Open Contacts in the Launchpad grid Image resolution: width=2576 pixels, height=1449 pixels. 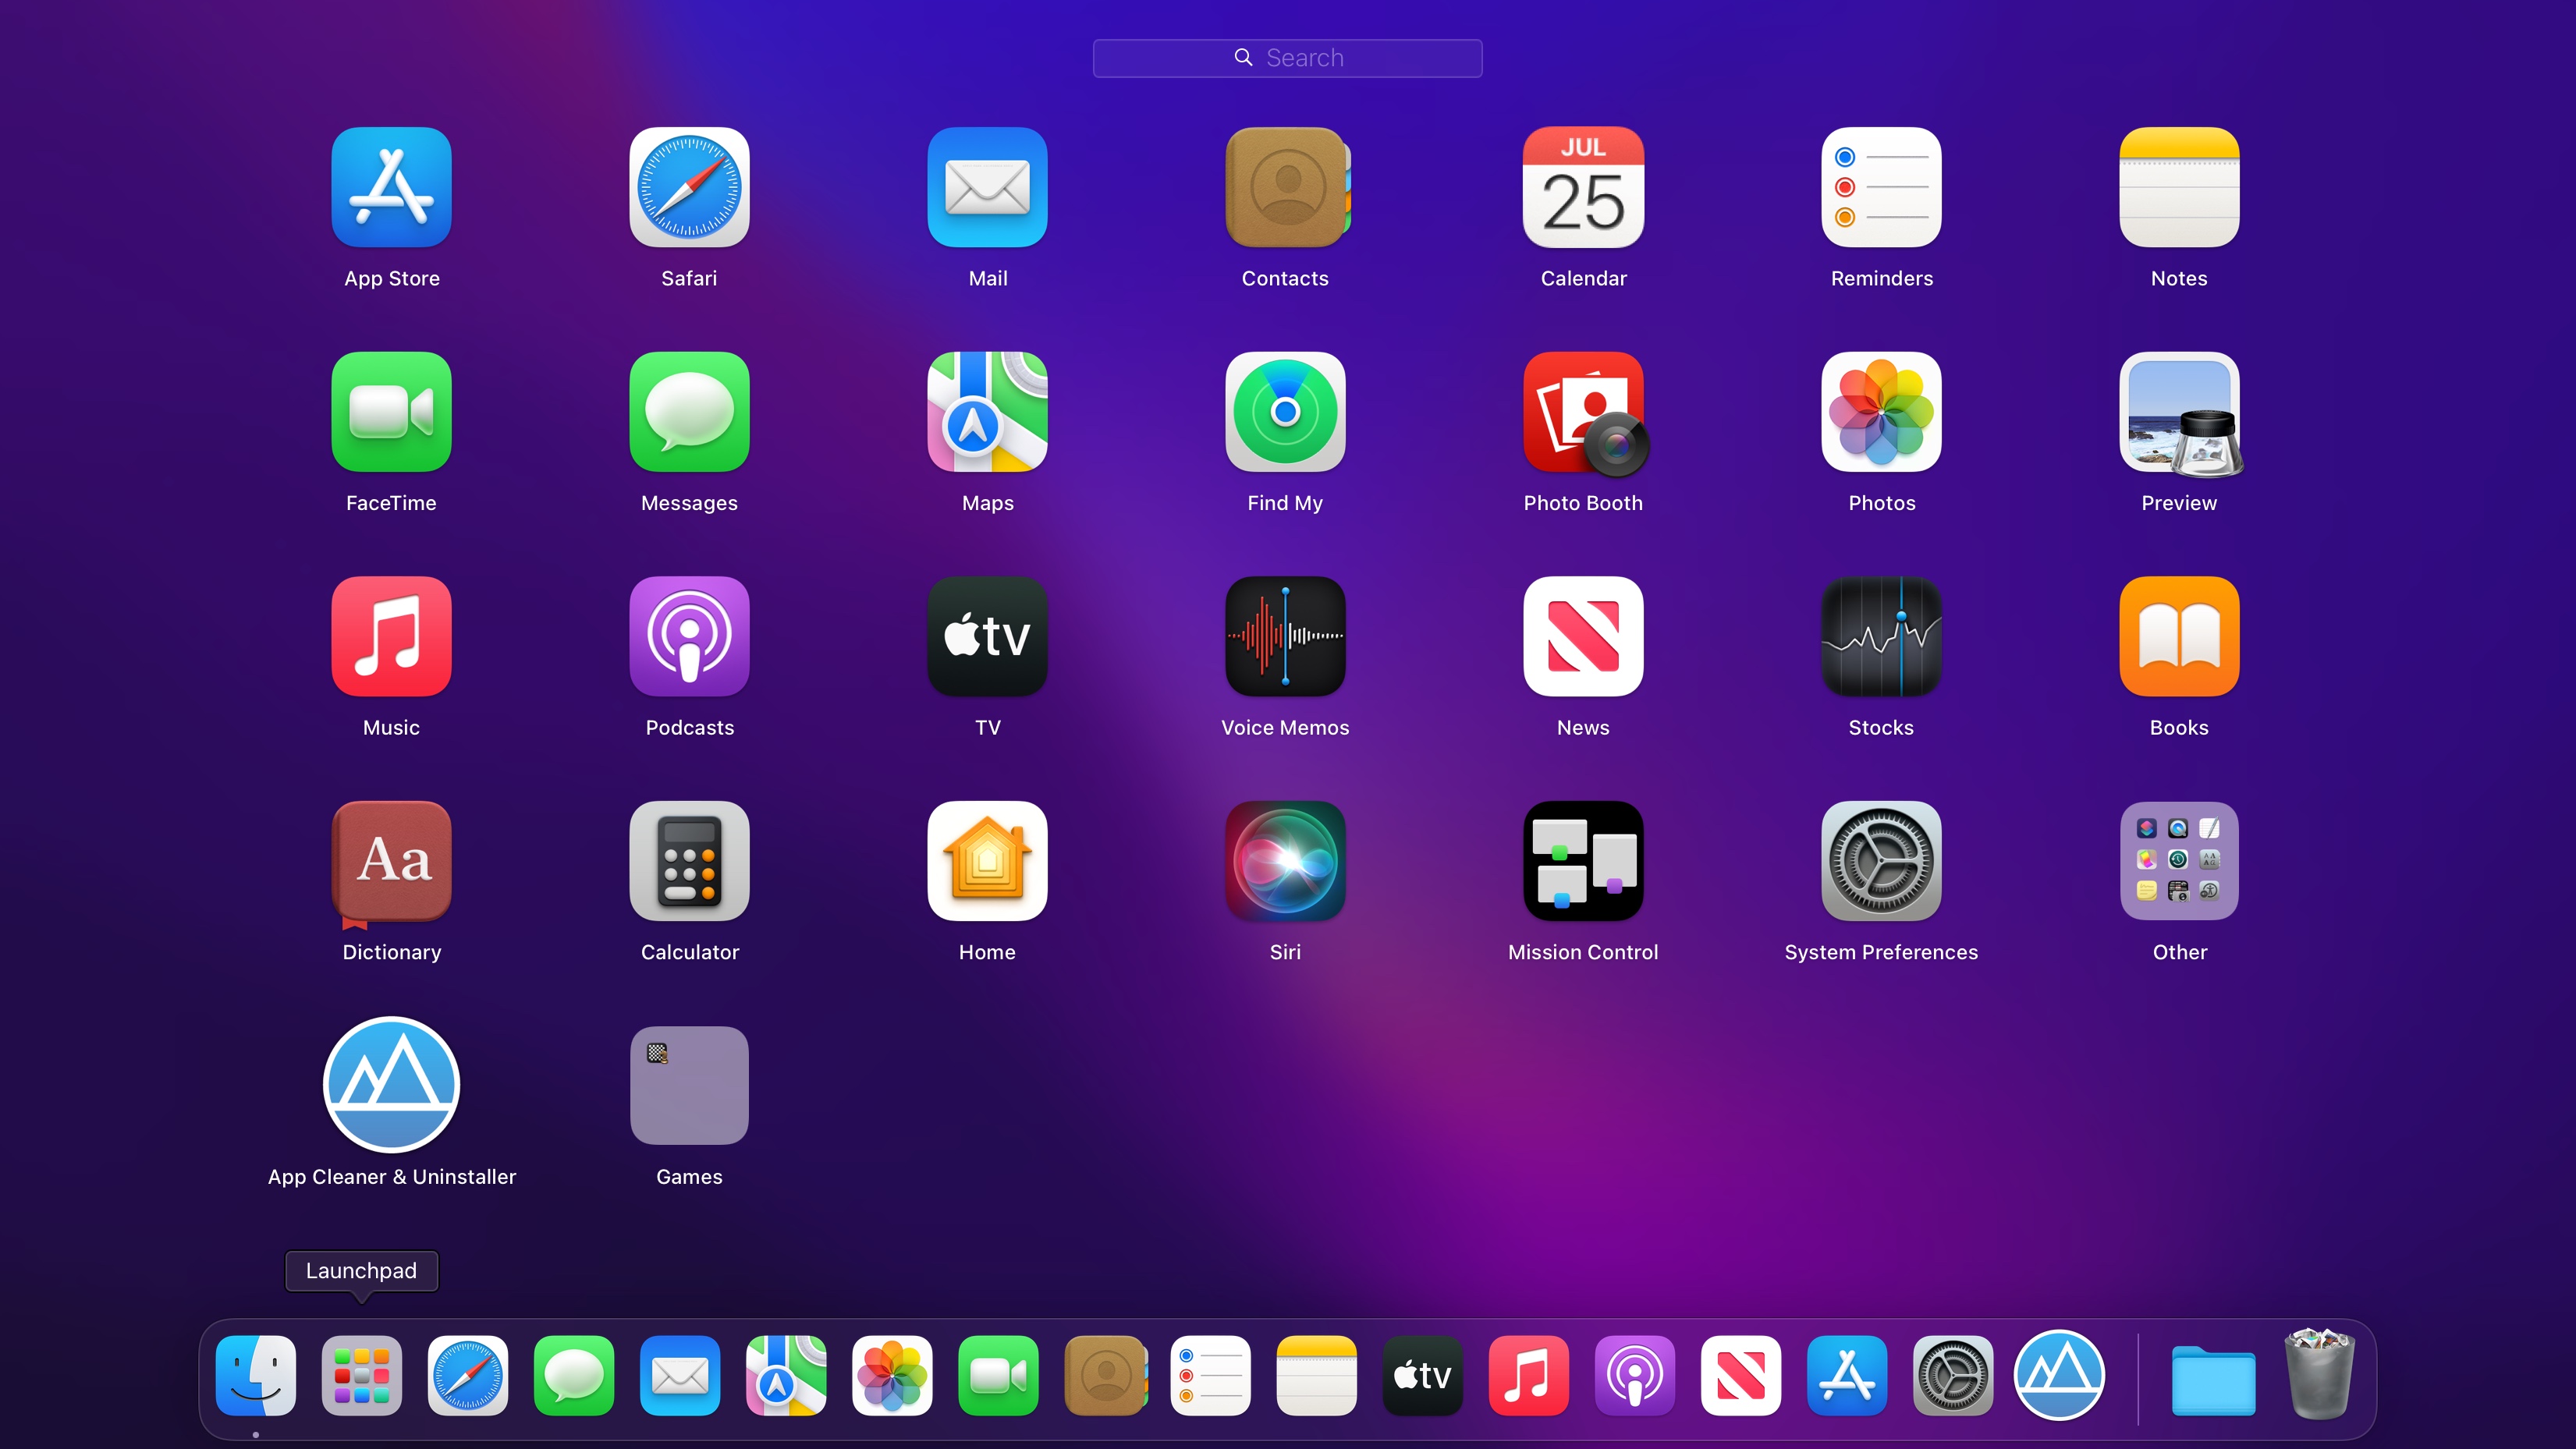coord(1286,187)
